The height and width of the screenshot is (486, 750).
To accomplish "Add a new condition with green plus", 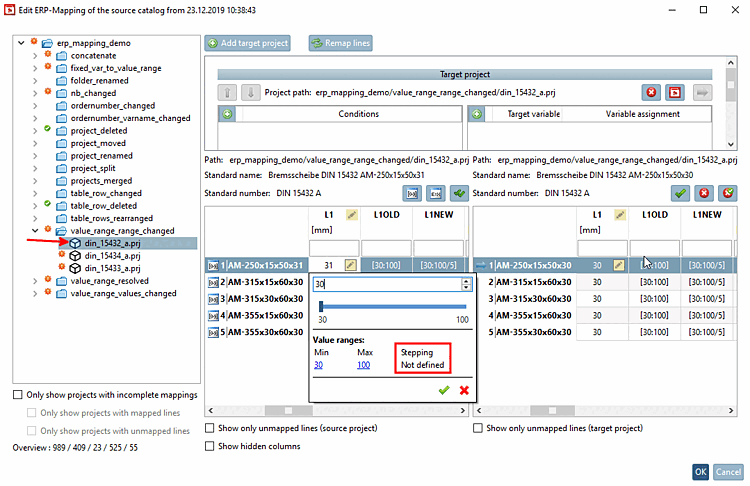I will [x=228, y=114].
